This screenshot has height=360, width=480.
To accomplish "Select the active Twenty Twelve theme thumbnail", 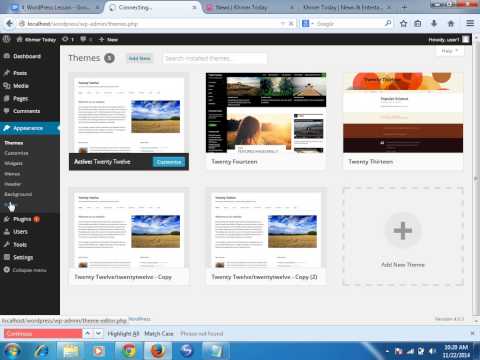I will (129, 113).
